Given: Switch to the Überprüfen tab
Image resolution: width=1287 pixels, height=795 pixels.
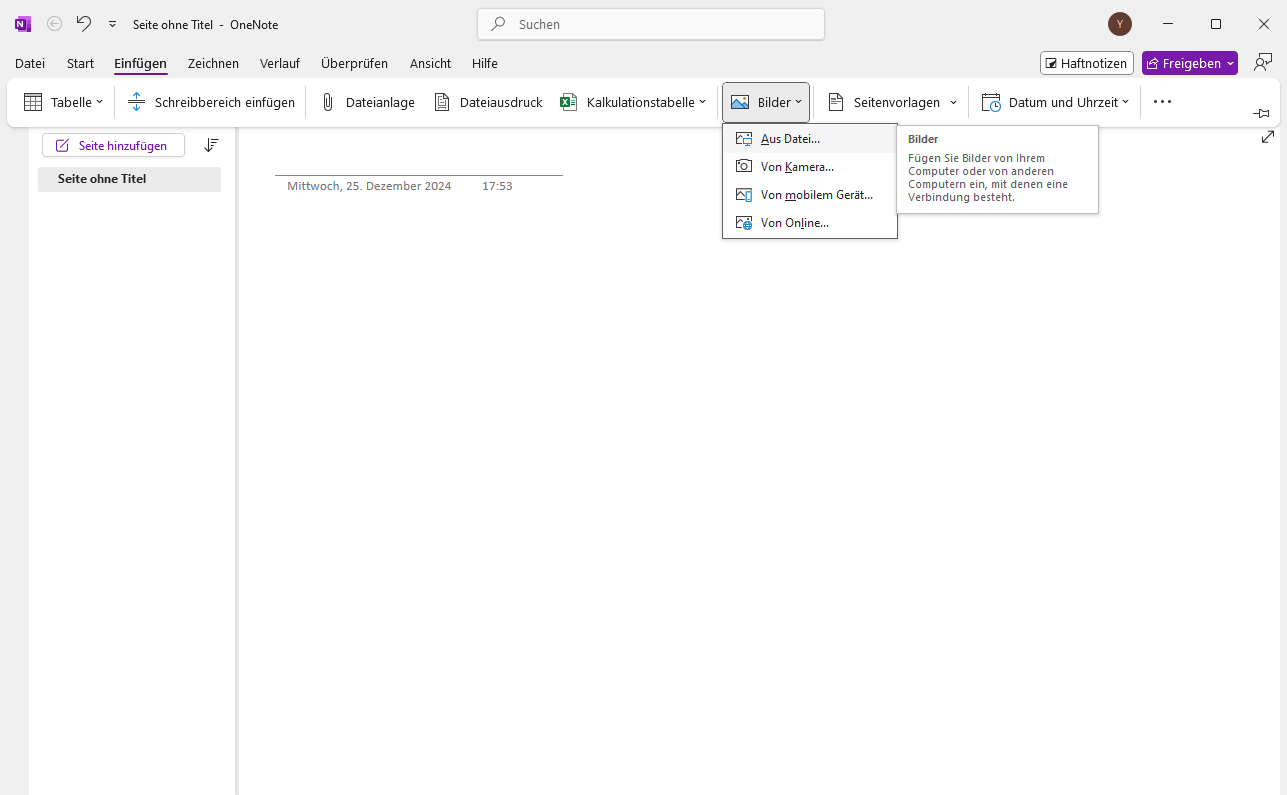Looking at the screenshot, I should pos(354,63).
